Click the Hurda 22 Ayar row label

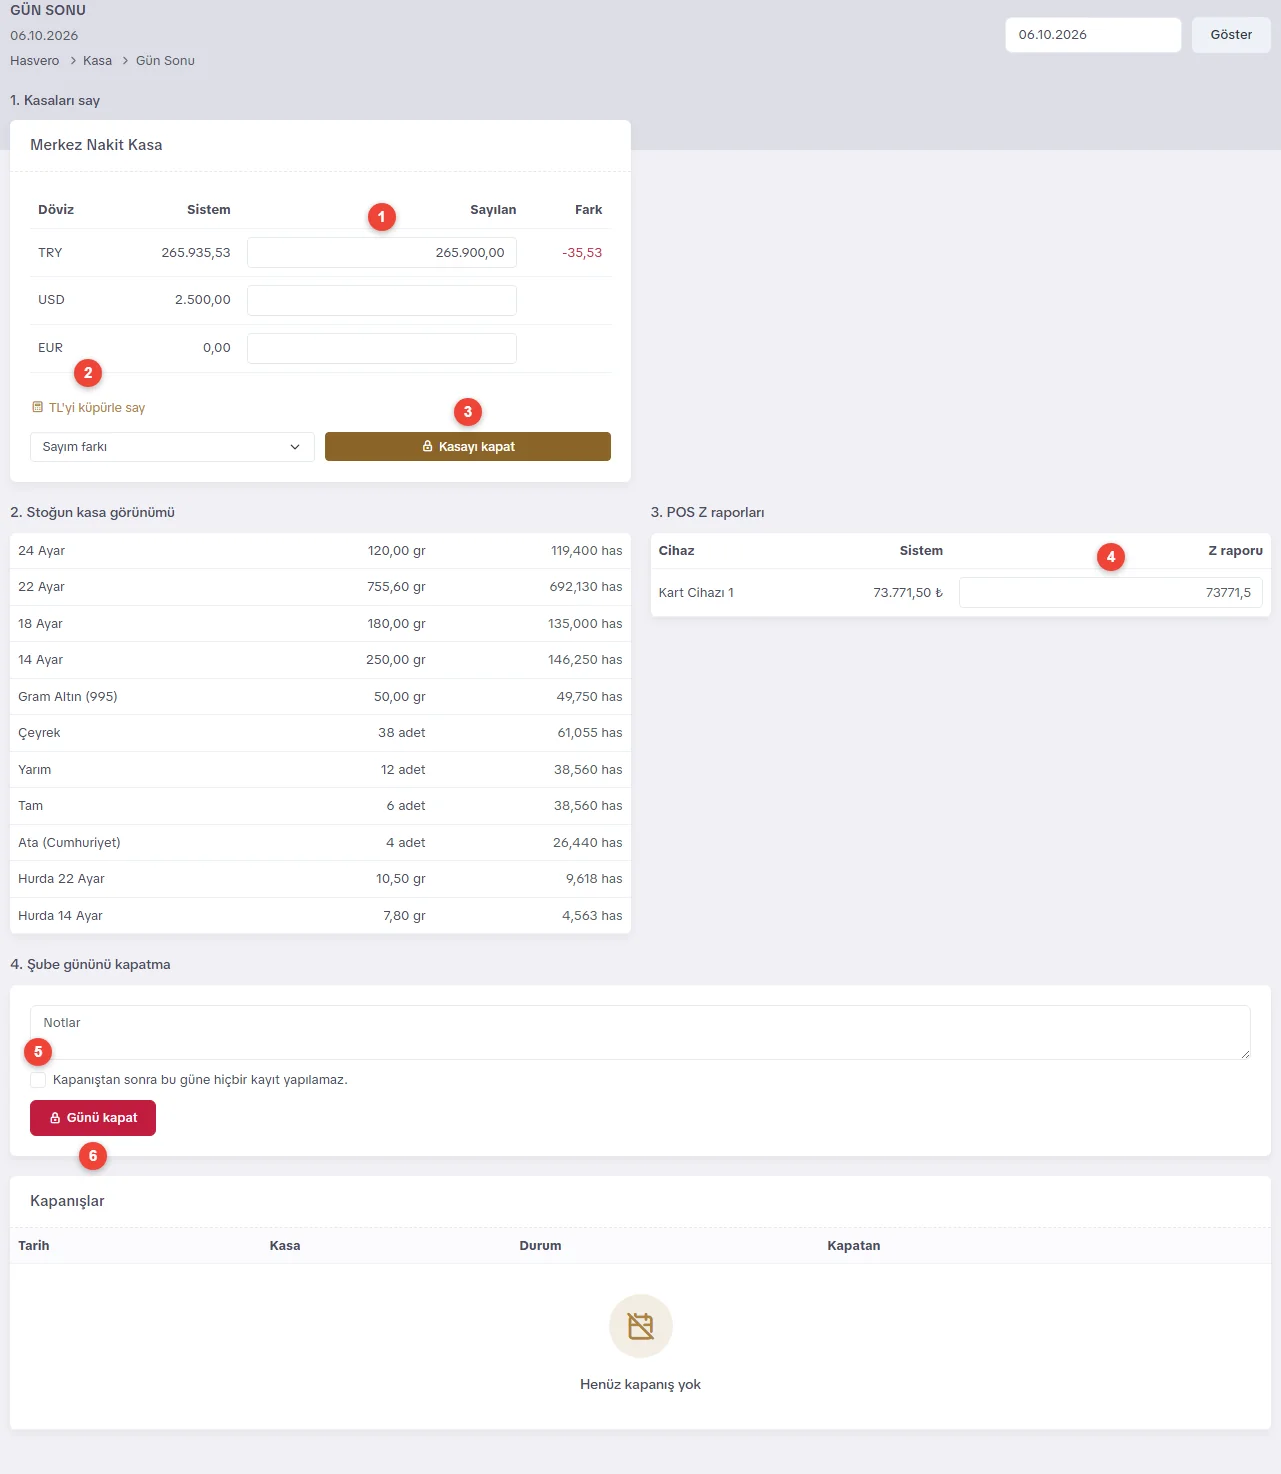click(x=61, y=879)
